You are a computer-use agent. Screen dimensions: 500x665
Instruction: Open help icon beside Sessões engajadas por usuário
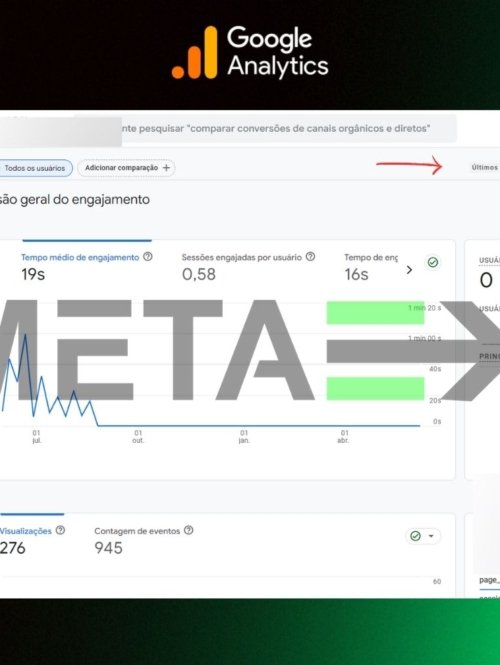310,257
